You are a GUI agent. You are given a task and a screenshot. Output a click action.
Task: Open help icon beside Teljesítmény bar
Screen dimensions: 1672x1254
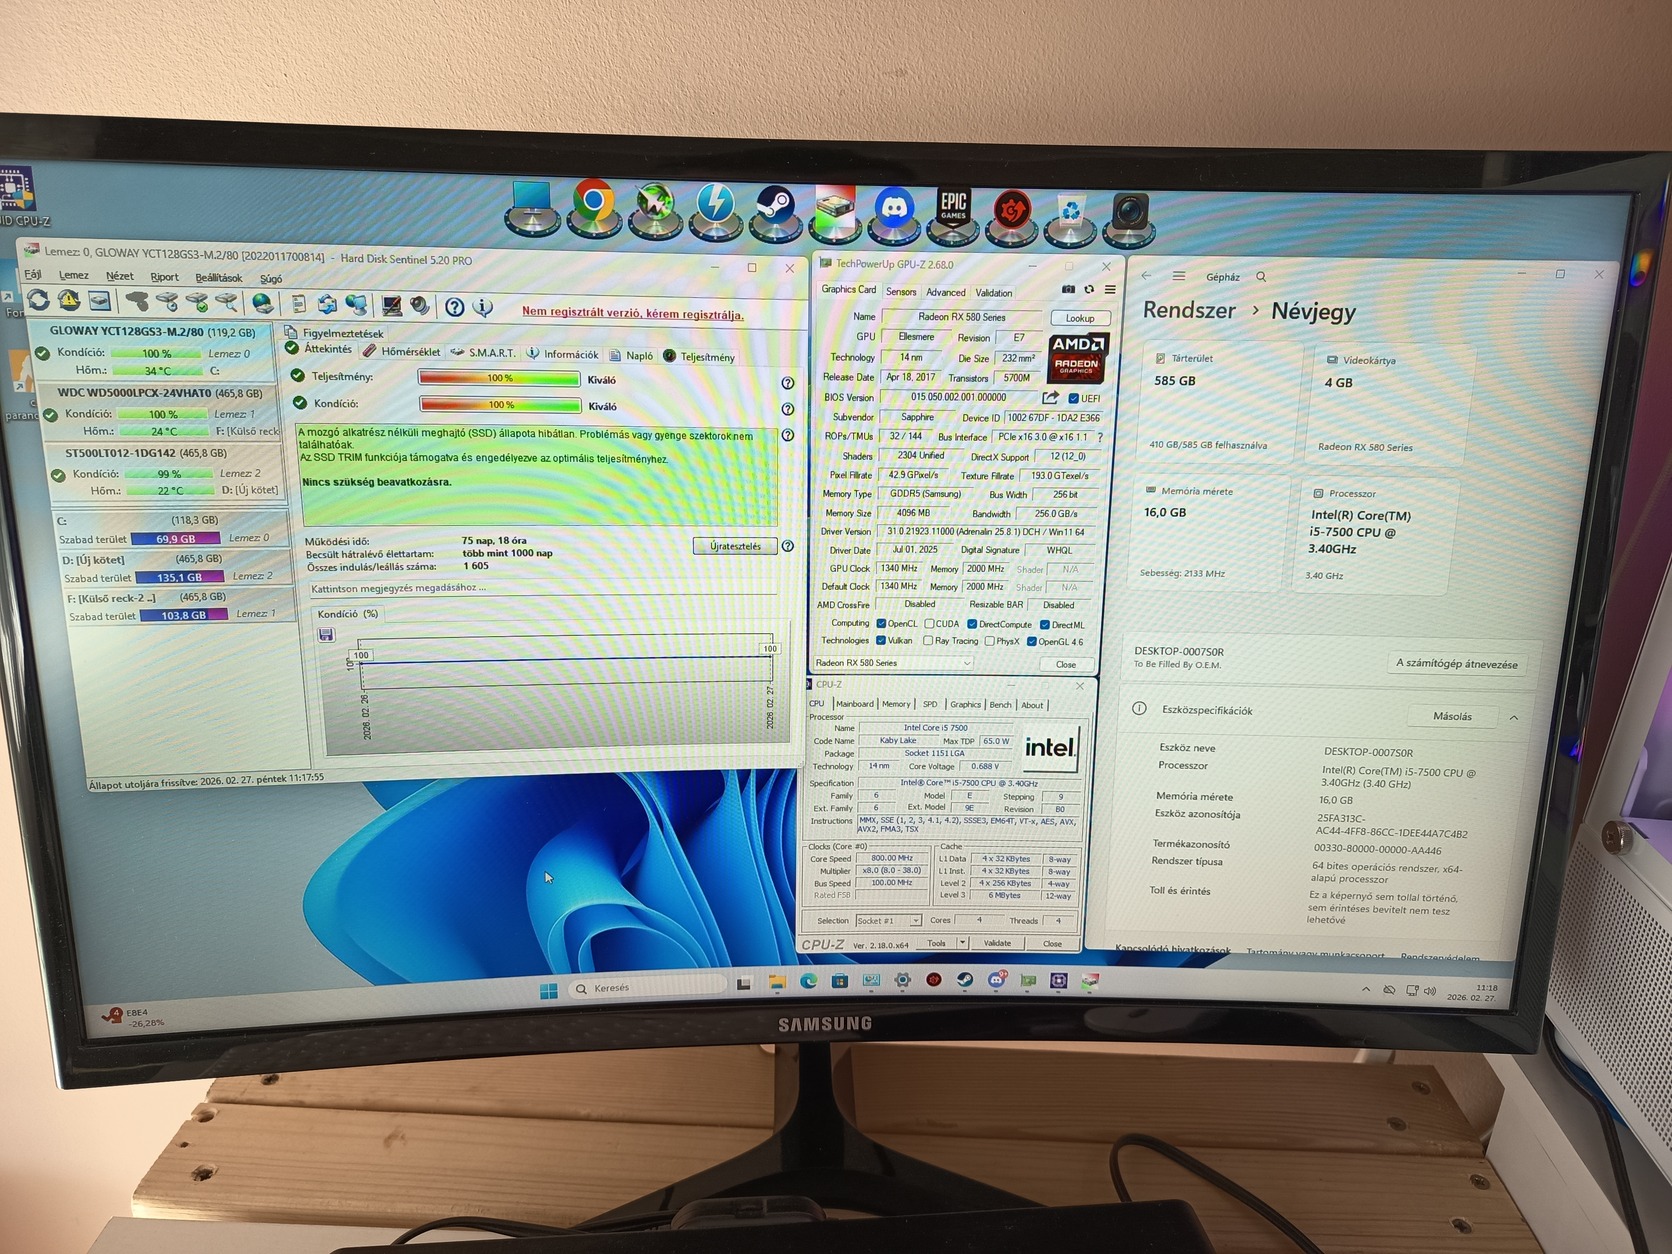pos(788,383)
